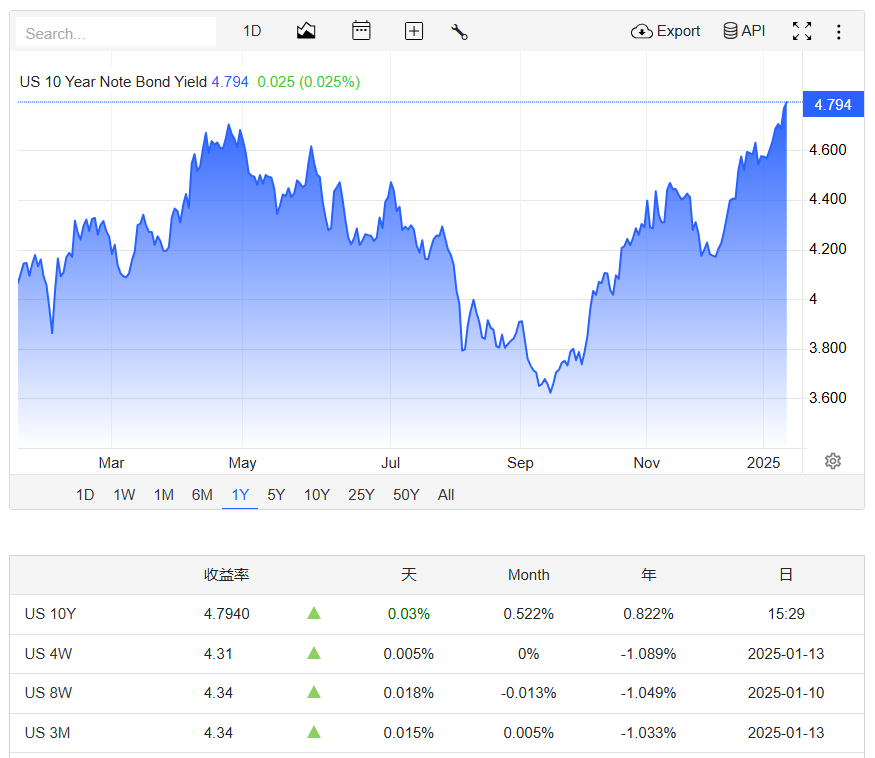Toggle fullscreen chart view
Image resolution: width=875 pixels, height=758 pixels.
pyautogui.click(x=802, y=31)
